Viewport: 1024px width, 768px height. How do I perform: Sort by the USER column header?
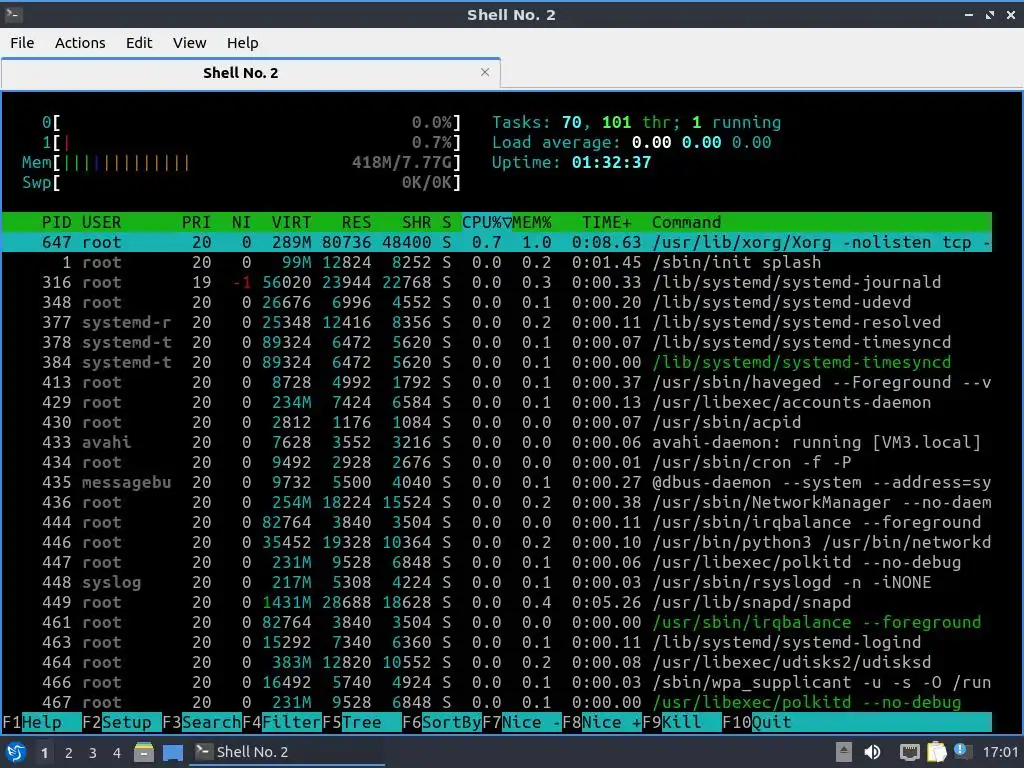101,222
